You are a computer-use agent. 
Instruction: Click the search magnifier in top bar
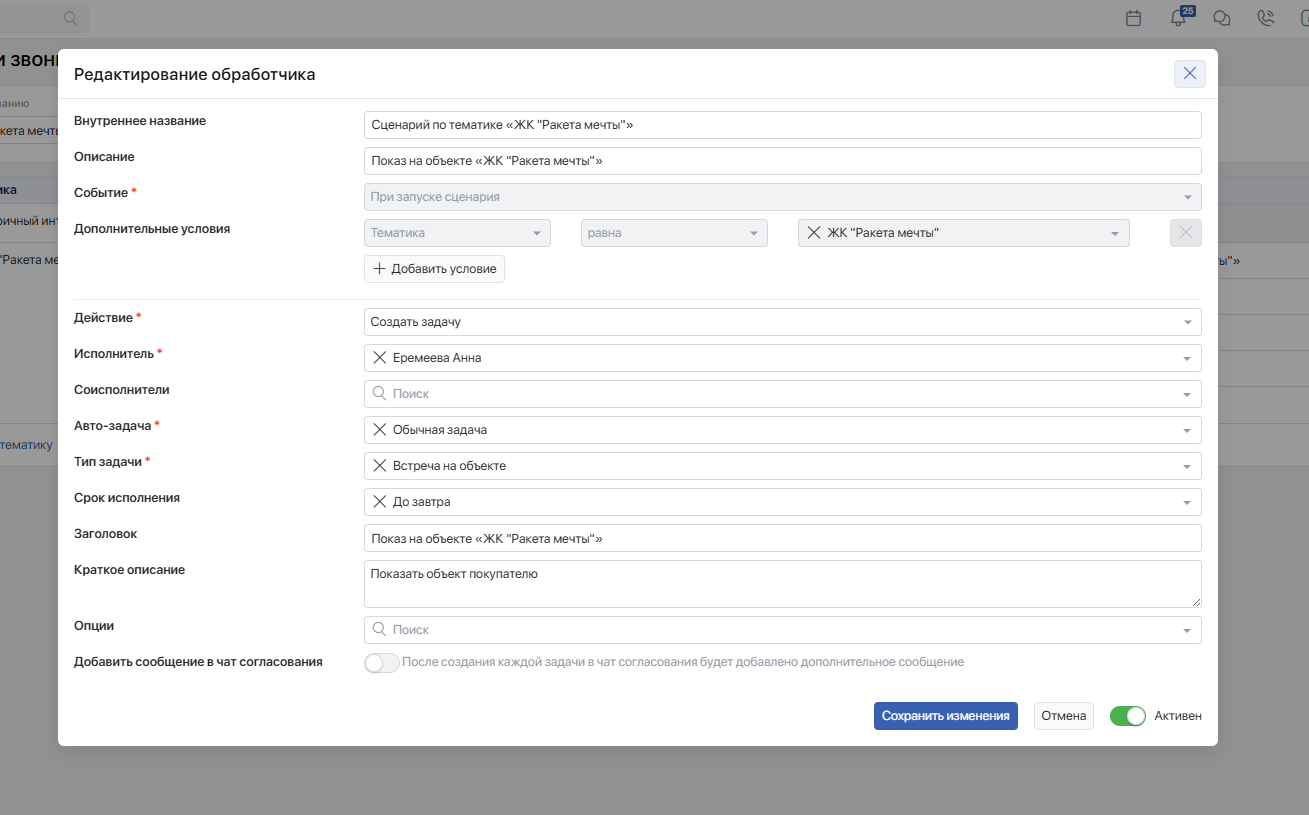pos(71,18)
